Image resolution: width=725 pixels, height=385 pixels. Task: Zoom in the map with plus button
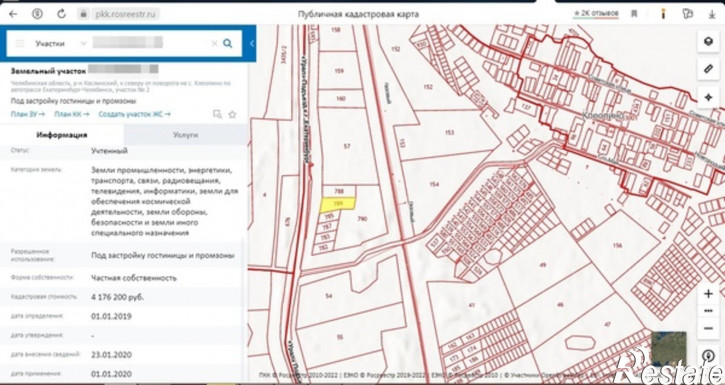(x=708, y=293)
